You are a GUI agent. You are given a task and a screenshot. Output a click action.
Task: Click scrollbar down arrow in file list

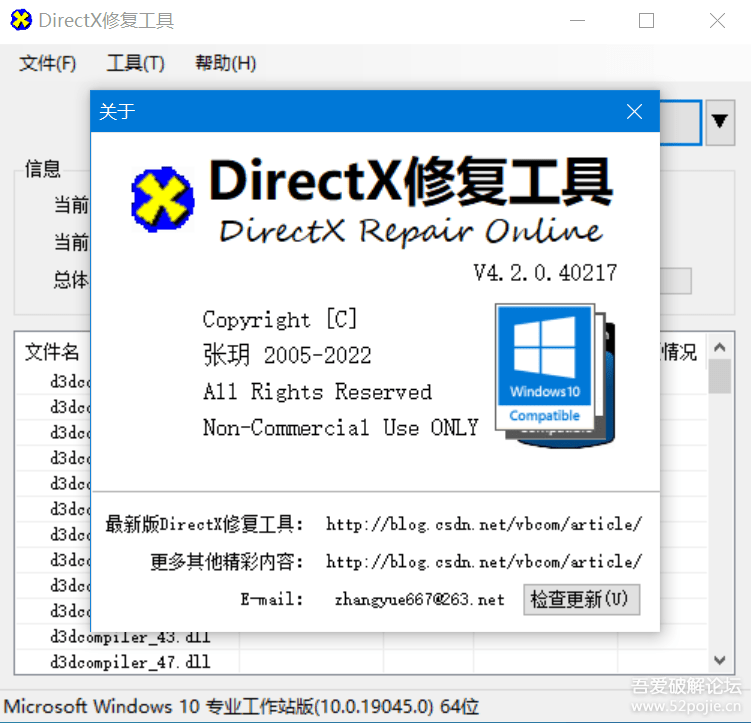pos(719,660)
